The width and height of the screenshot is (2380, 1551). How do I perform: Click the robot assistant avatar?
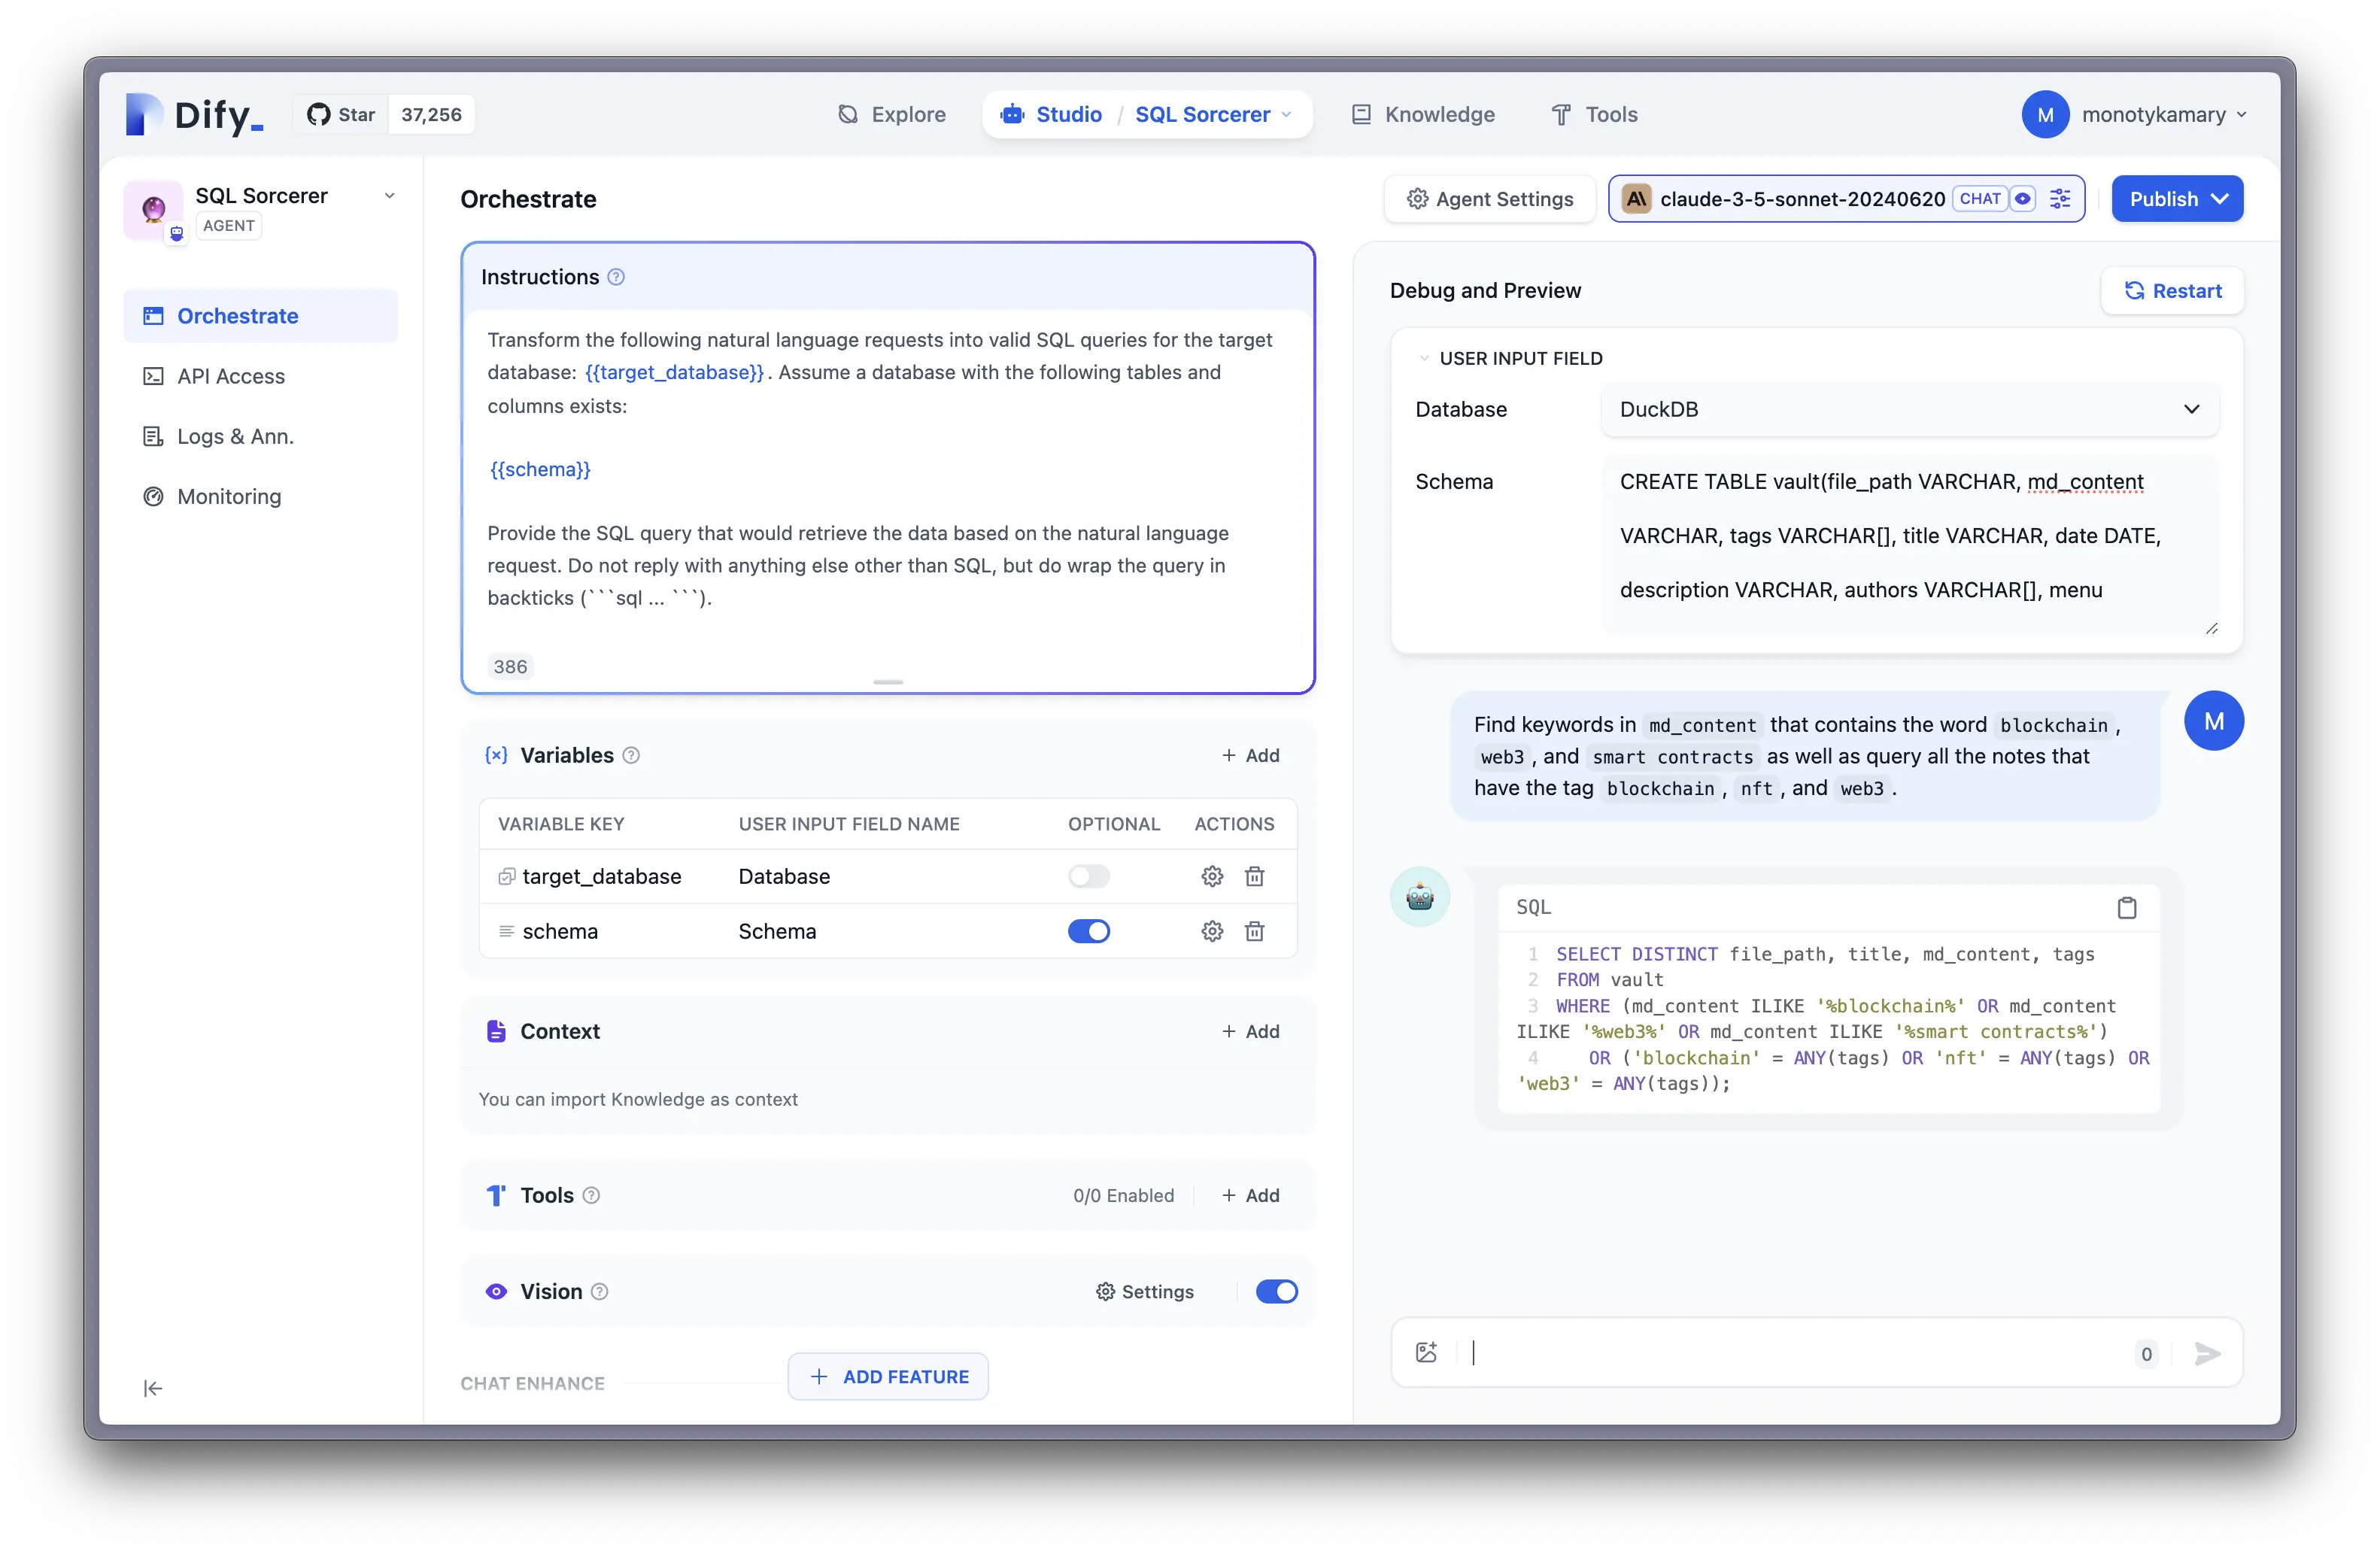[x=1419, y=896]
